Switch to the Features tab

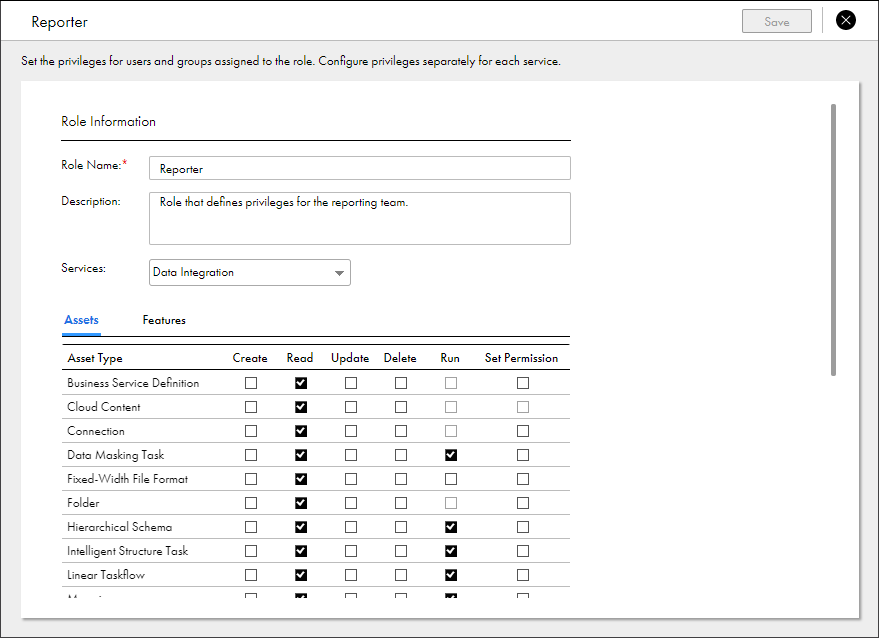point(164,320)
